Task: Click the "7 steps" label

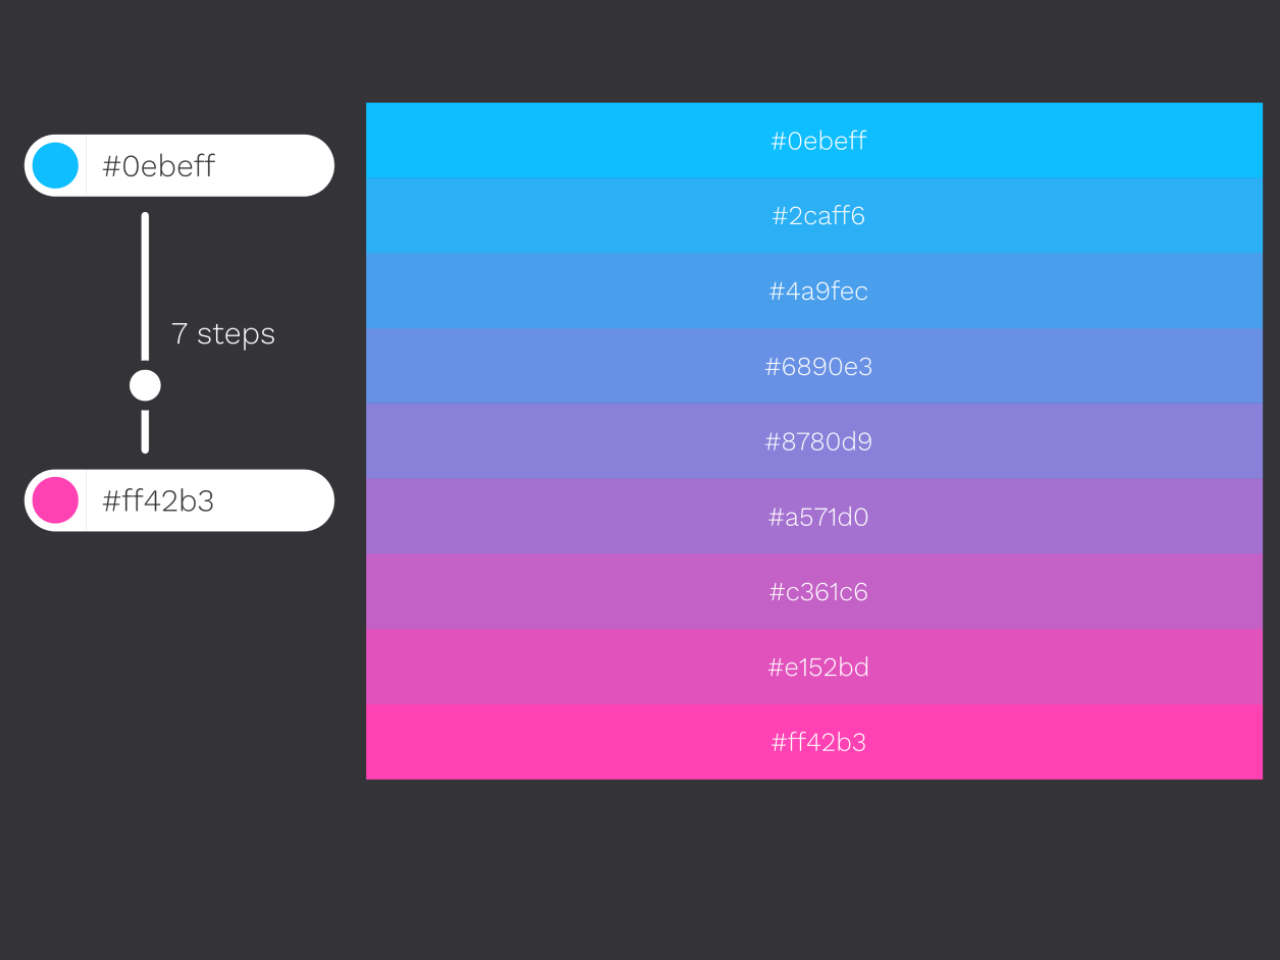Action: tap(223, 334)
